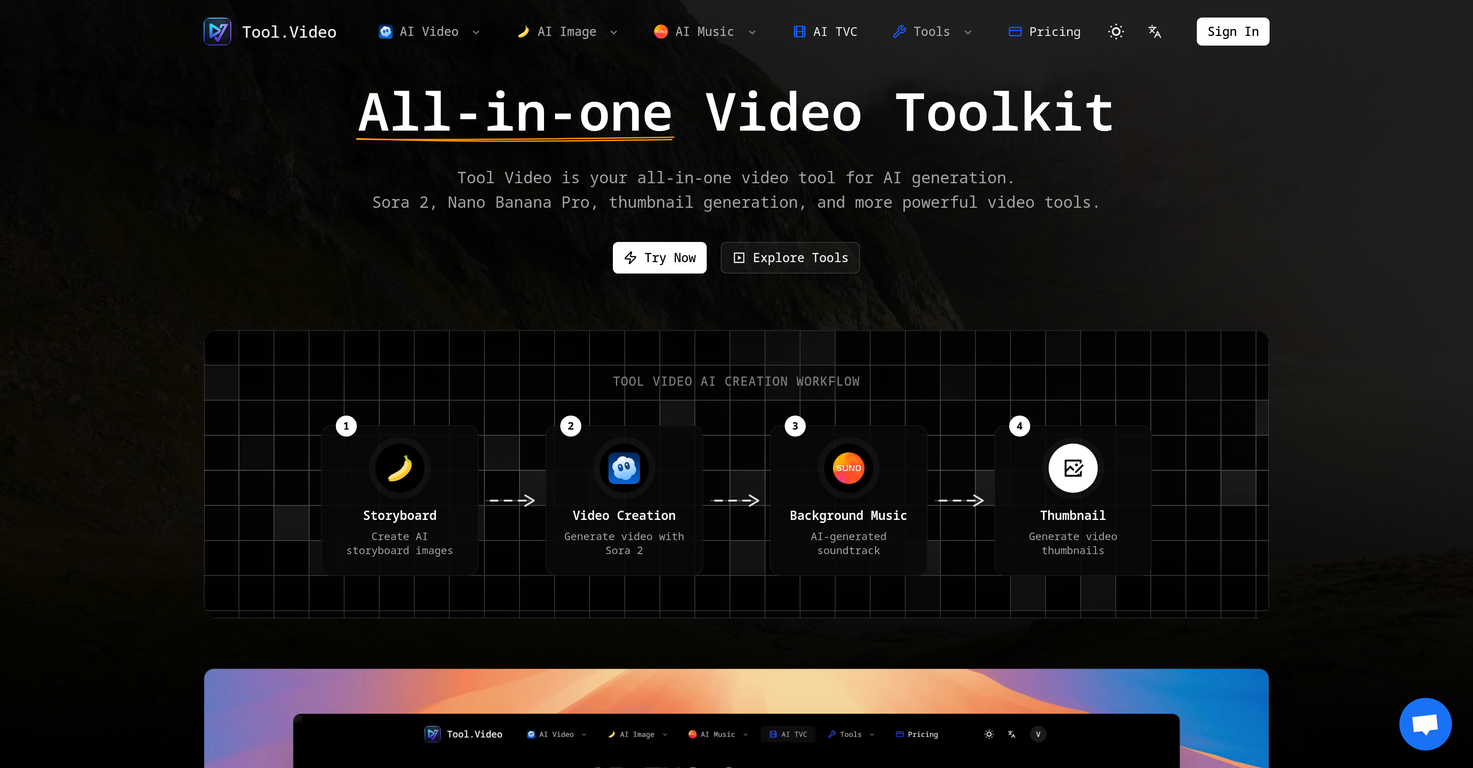Open the V user avatar in preview
1473x768 pixels.
click(1037, 734)
